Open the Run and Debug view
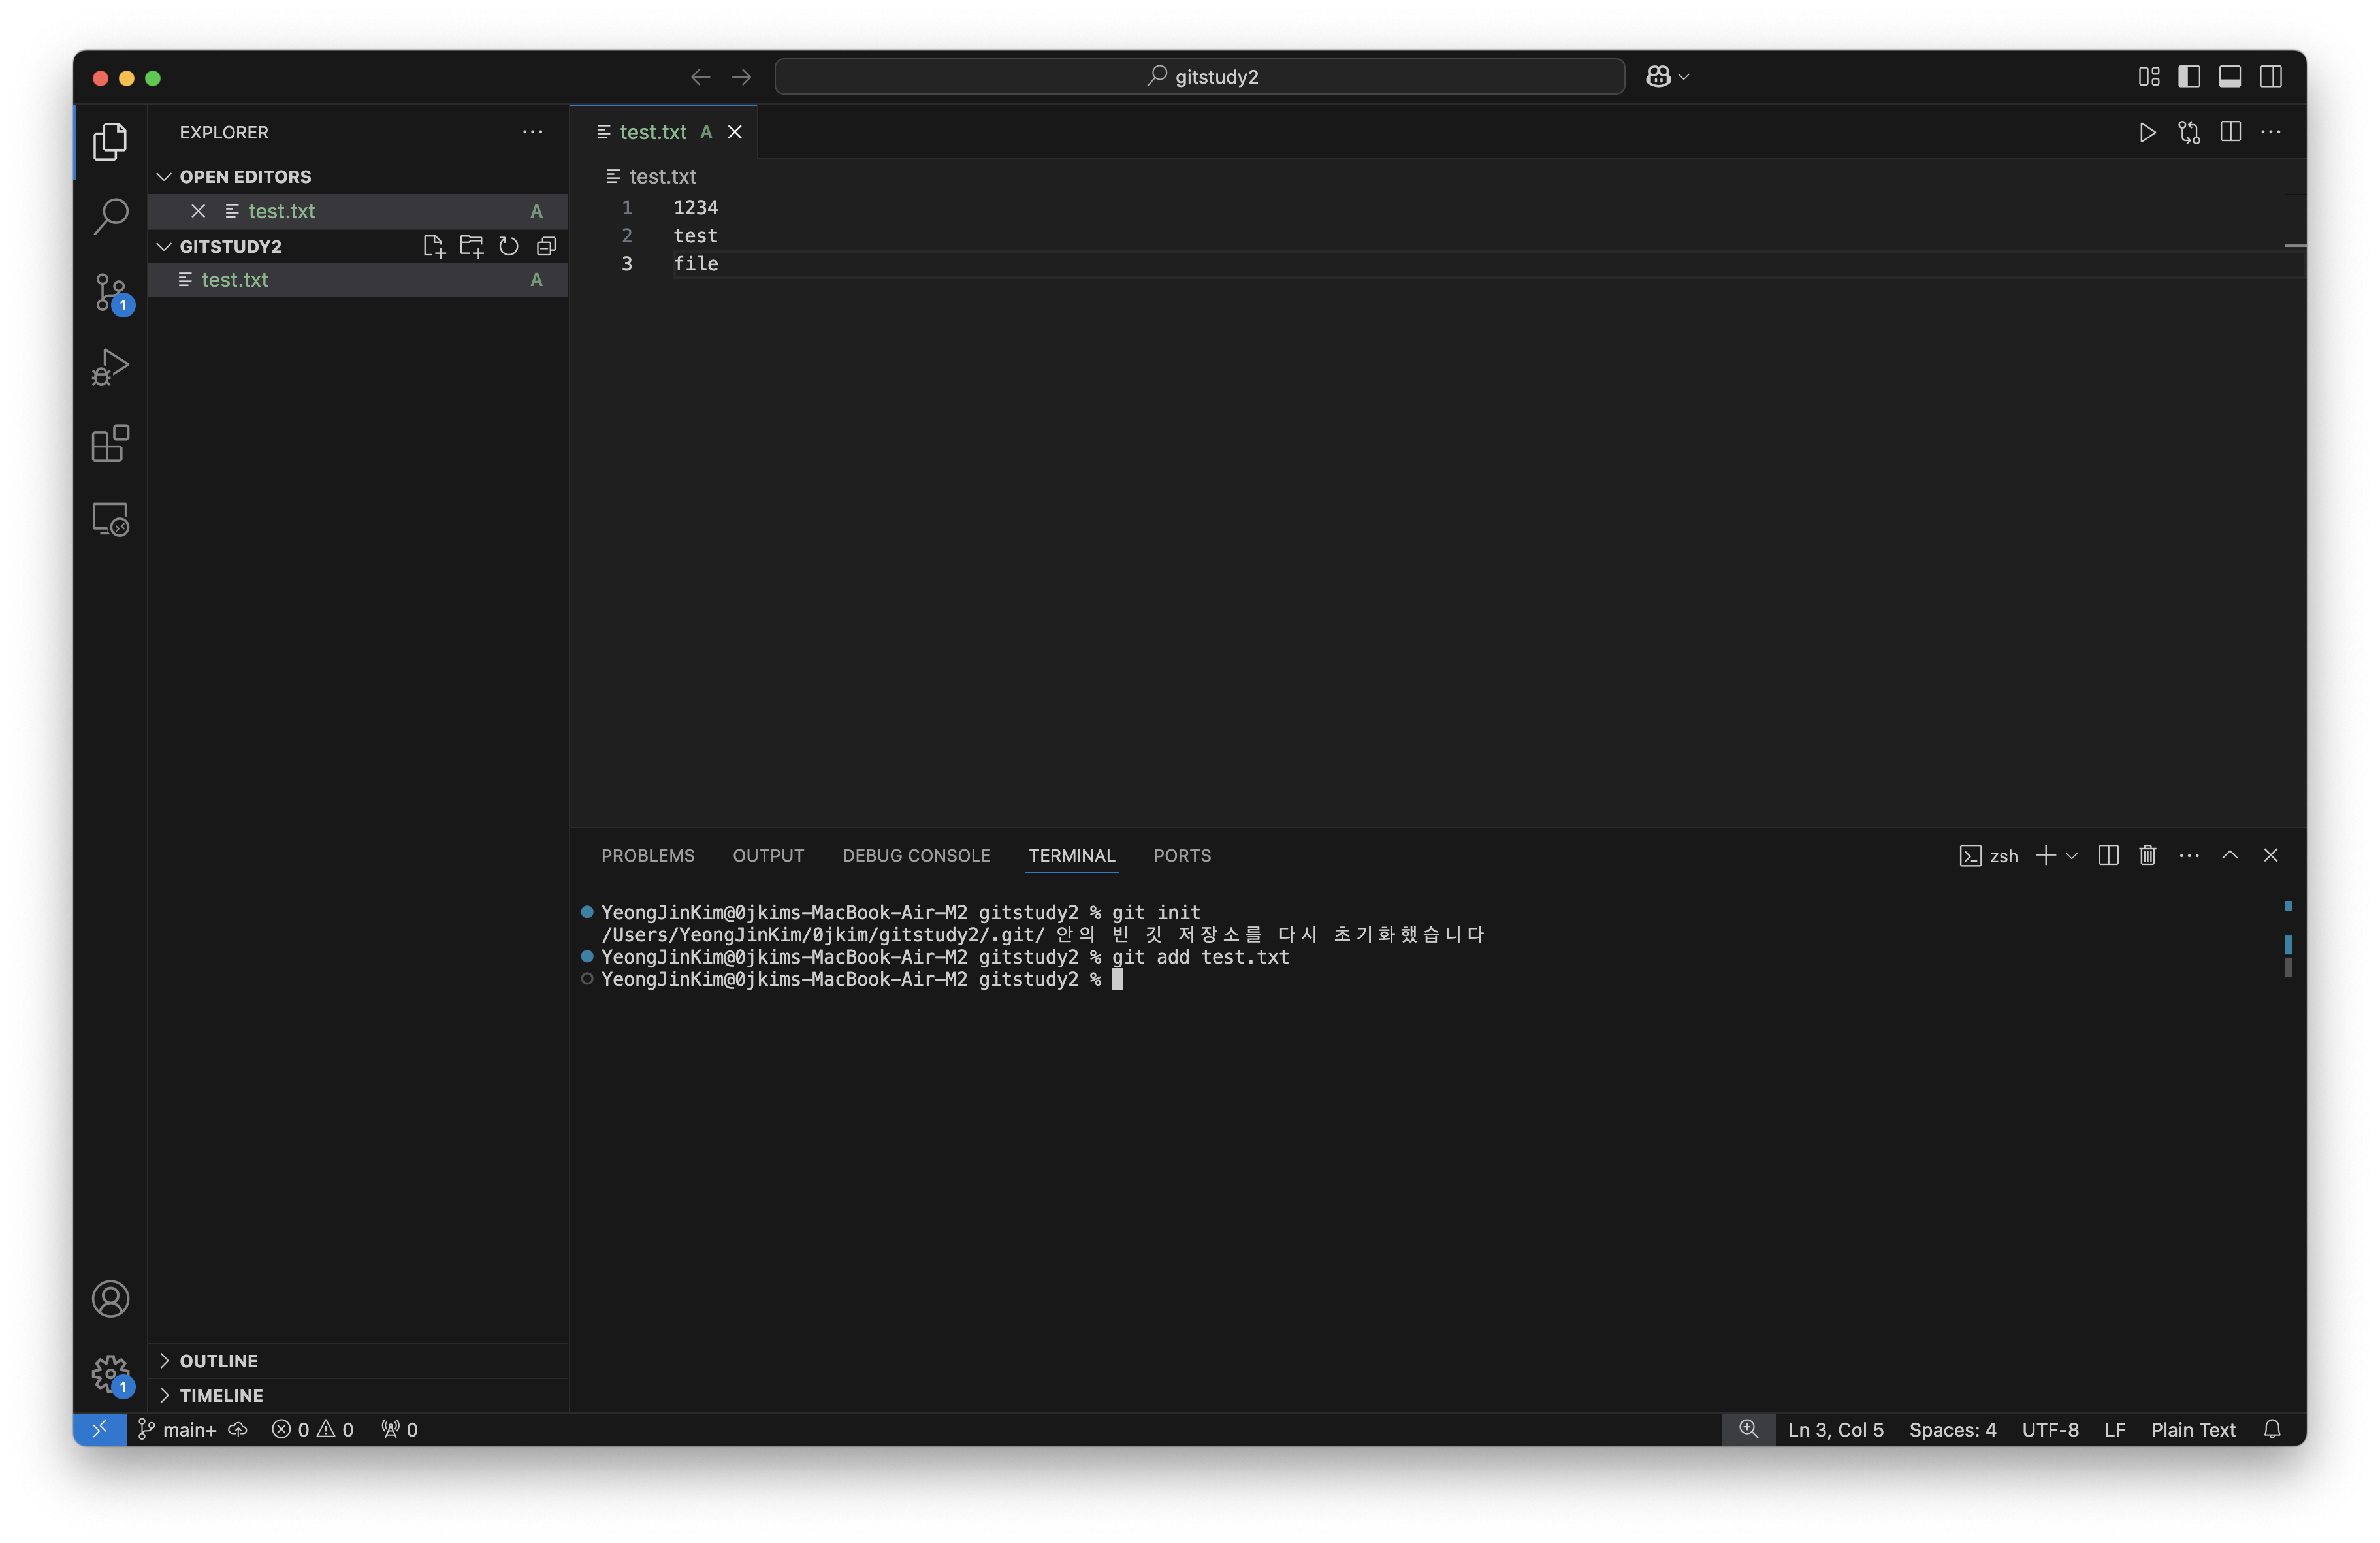This screenshot has height=1543, width=2380. pyautogui.click(x=110, y=367)
